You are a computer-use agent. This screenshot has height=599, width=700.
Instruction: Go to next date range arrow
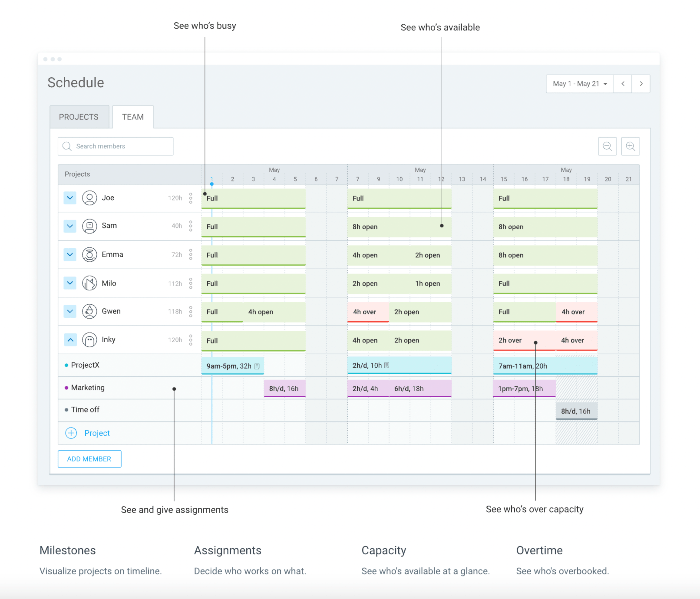click(641, 83)
